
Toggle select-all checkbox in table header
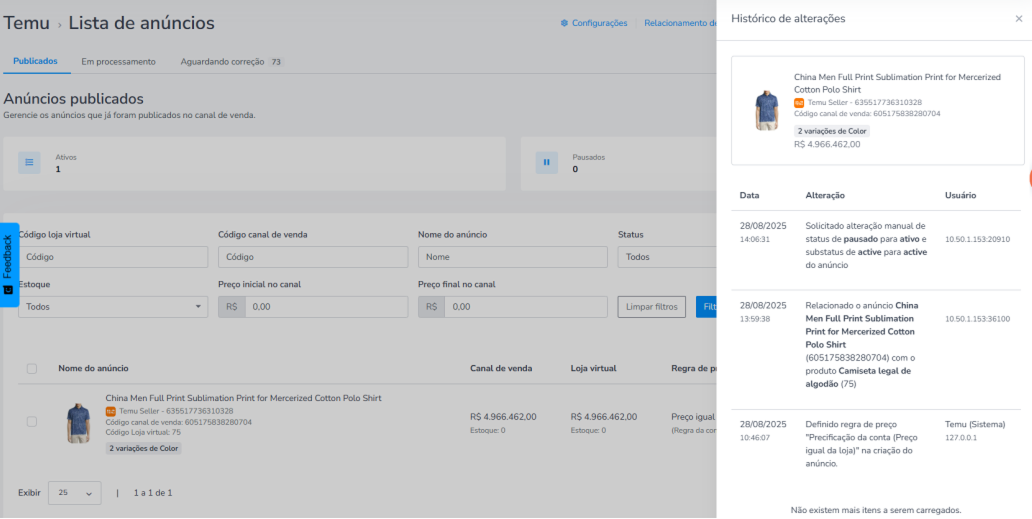pos(32,368)
